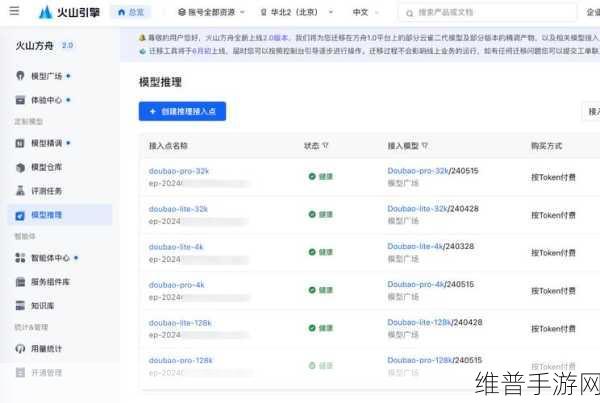Click the 火山引擎 logo
The height and width of the screenshot is (403, 600).
point(69,12)
